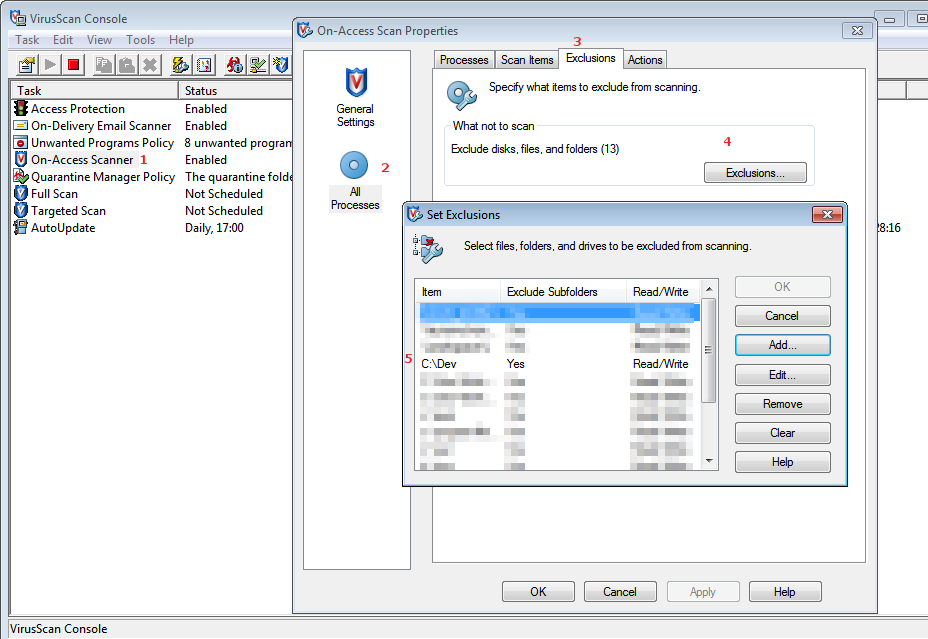
Task: Click Clear in Set Exclusions
Action: click(x=782, y=433)
